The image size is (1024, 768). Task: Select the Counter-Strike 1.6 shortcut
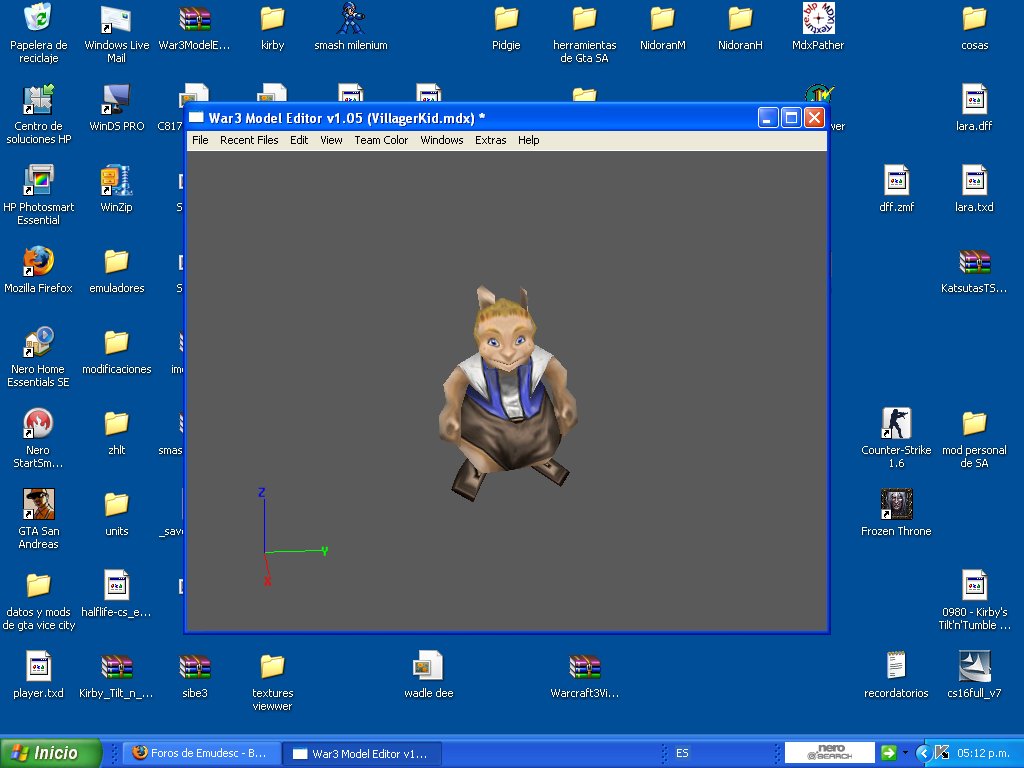pyautogui.click(x=896, y=438)
